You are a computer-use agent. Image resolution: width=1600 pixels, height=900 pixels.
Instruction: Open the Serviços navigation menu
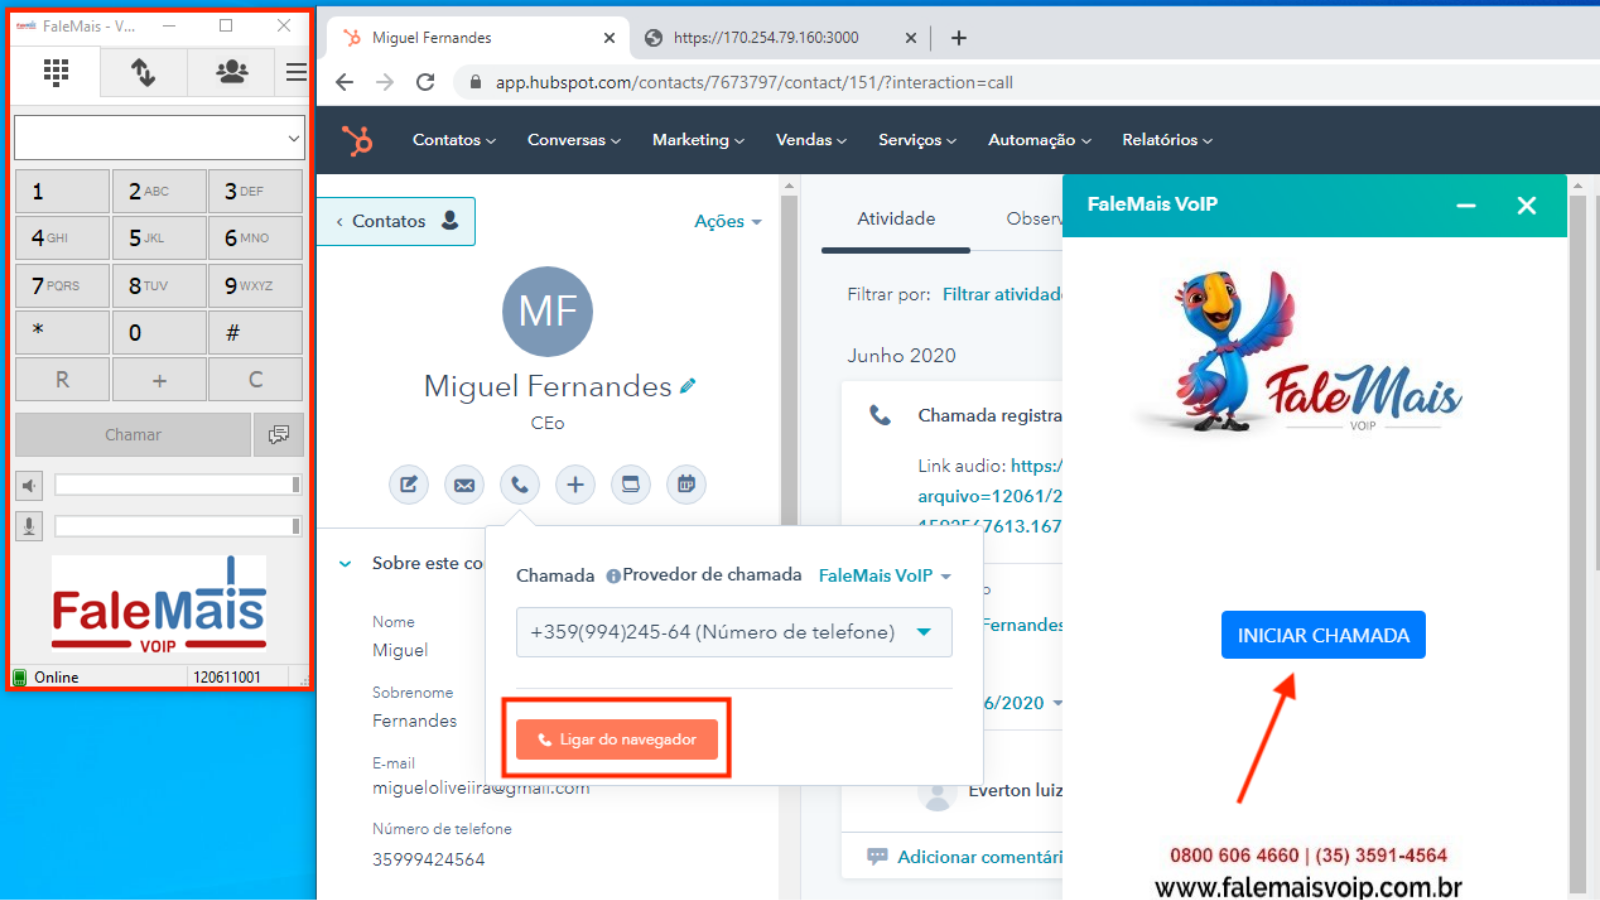(917, 140)
